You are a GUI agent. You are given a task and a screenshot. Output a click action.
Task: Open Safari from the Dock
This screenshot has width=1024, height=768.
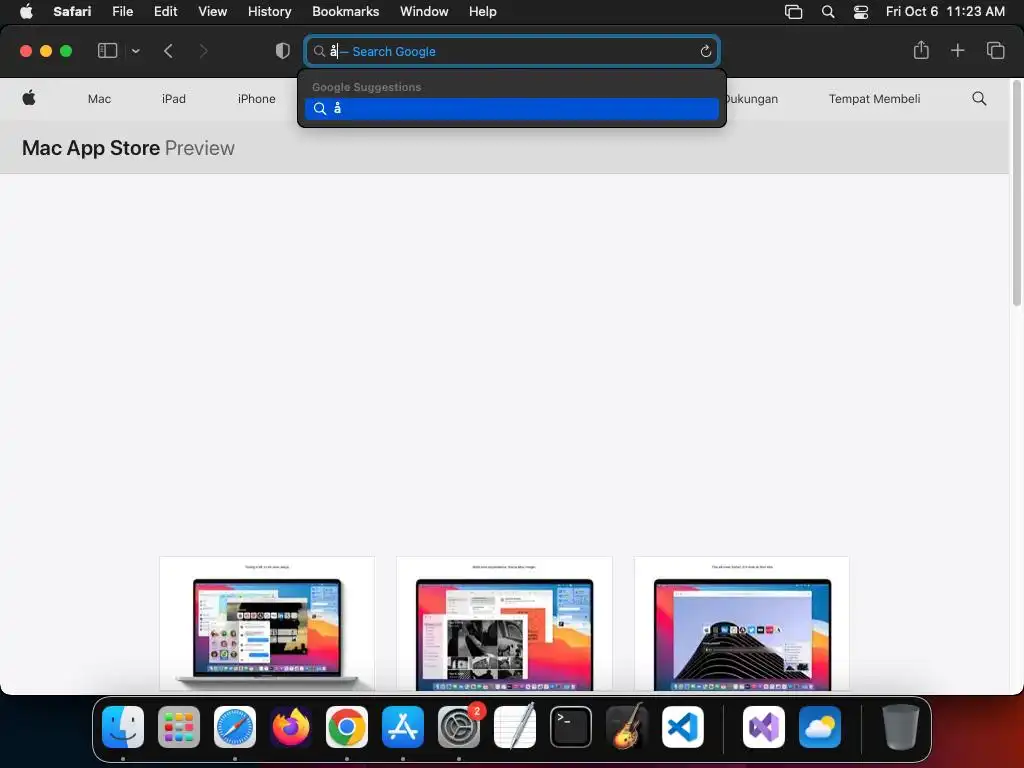click(235, 727)
